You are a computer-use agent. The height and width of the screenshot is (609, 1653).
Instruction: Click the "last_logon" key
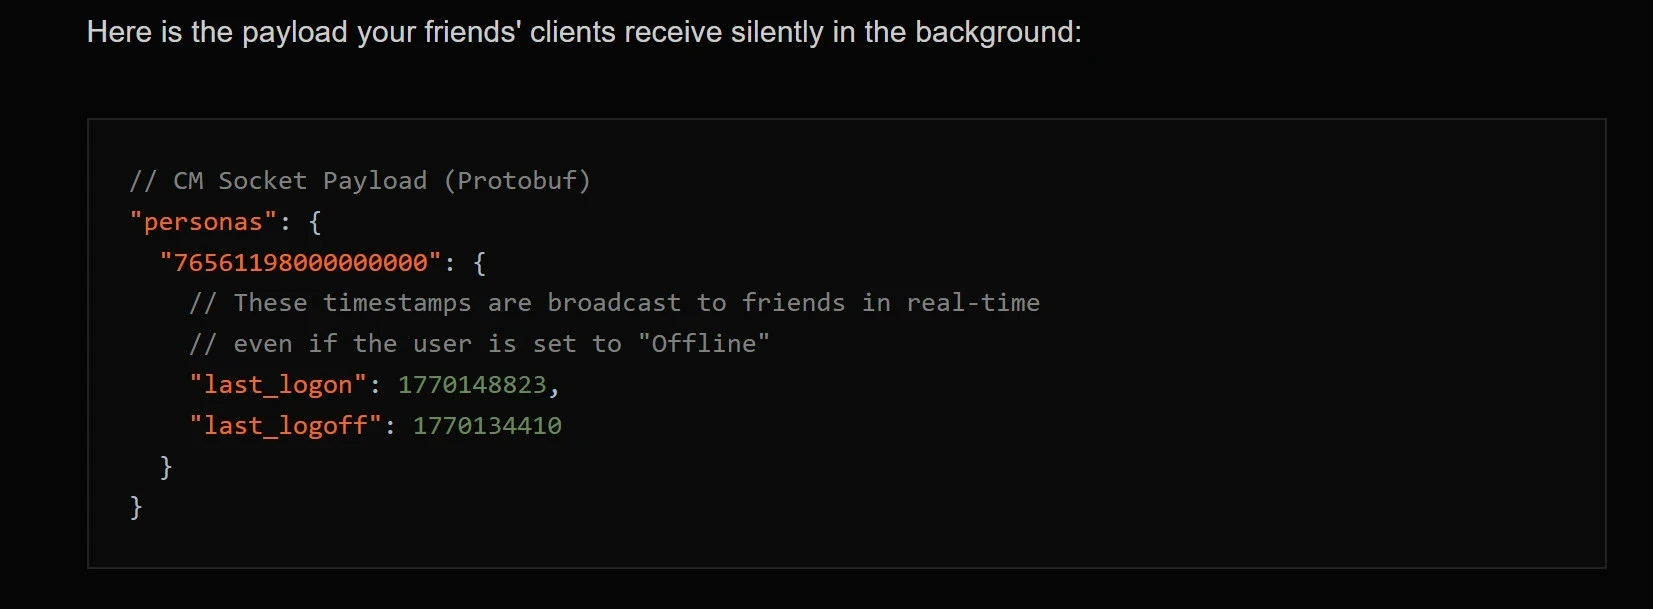click(278, 385)
